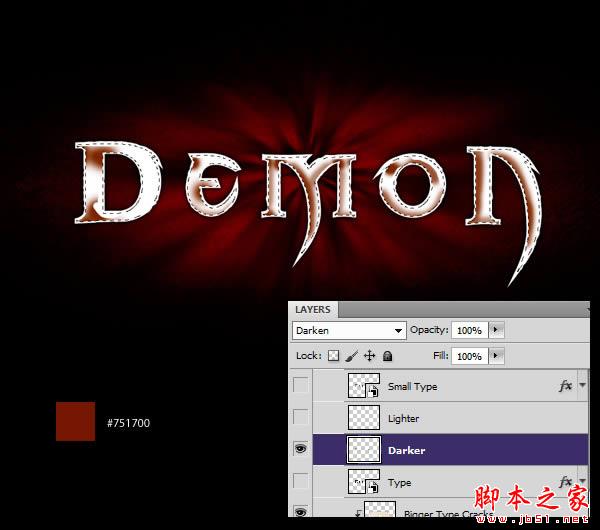
Task: Click the lock all padlock icon
Action: click(x=387, y=356)
